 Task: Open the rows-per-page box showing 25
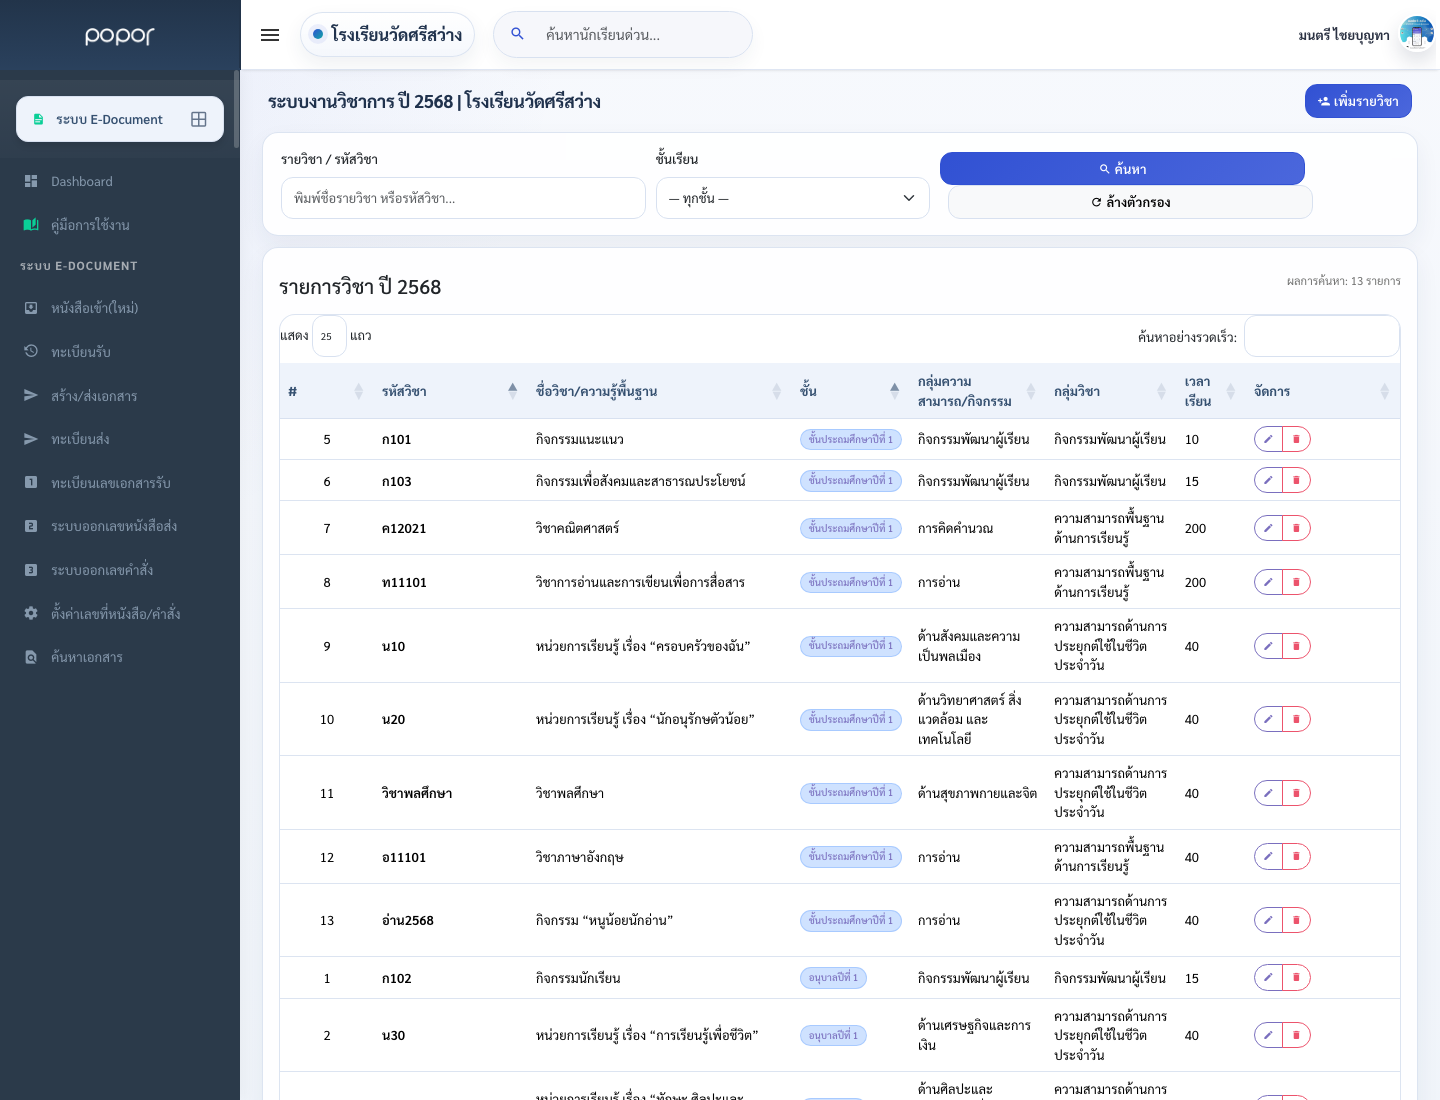[x=329, y=336]
